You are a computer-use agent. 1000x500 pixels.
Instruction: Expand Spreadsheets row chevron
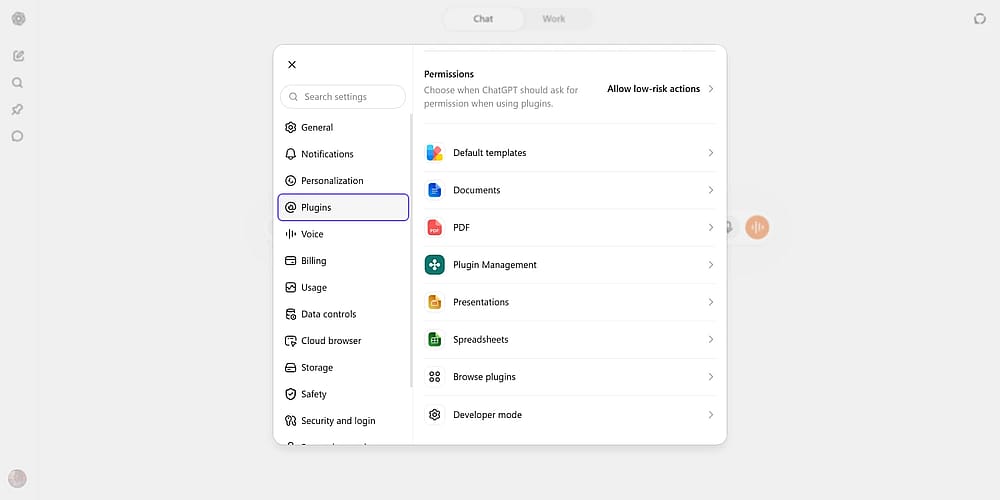point(710,339)
